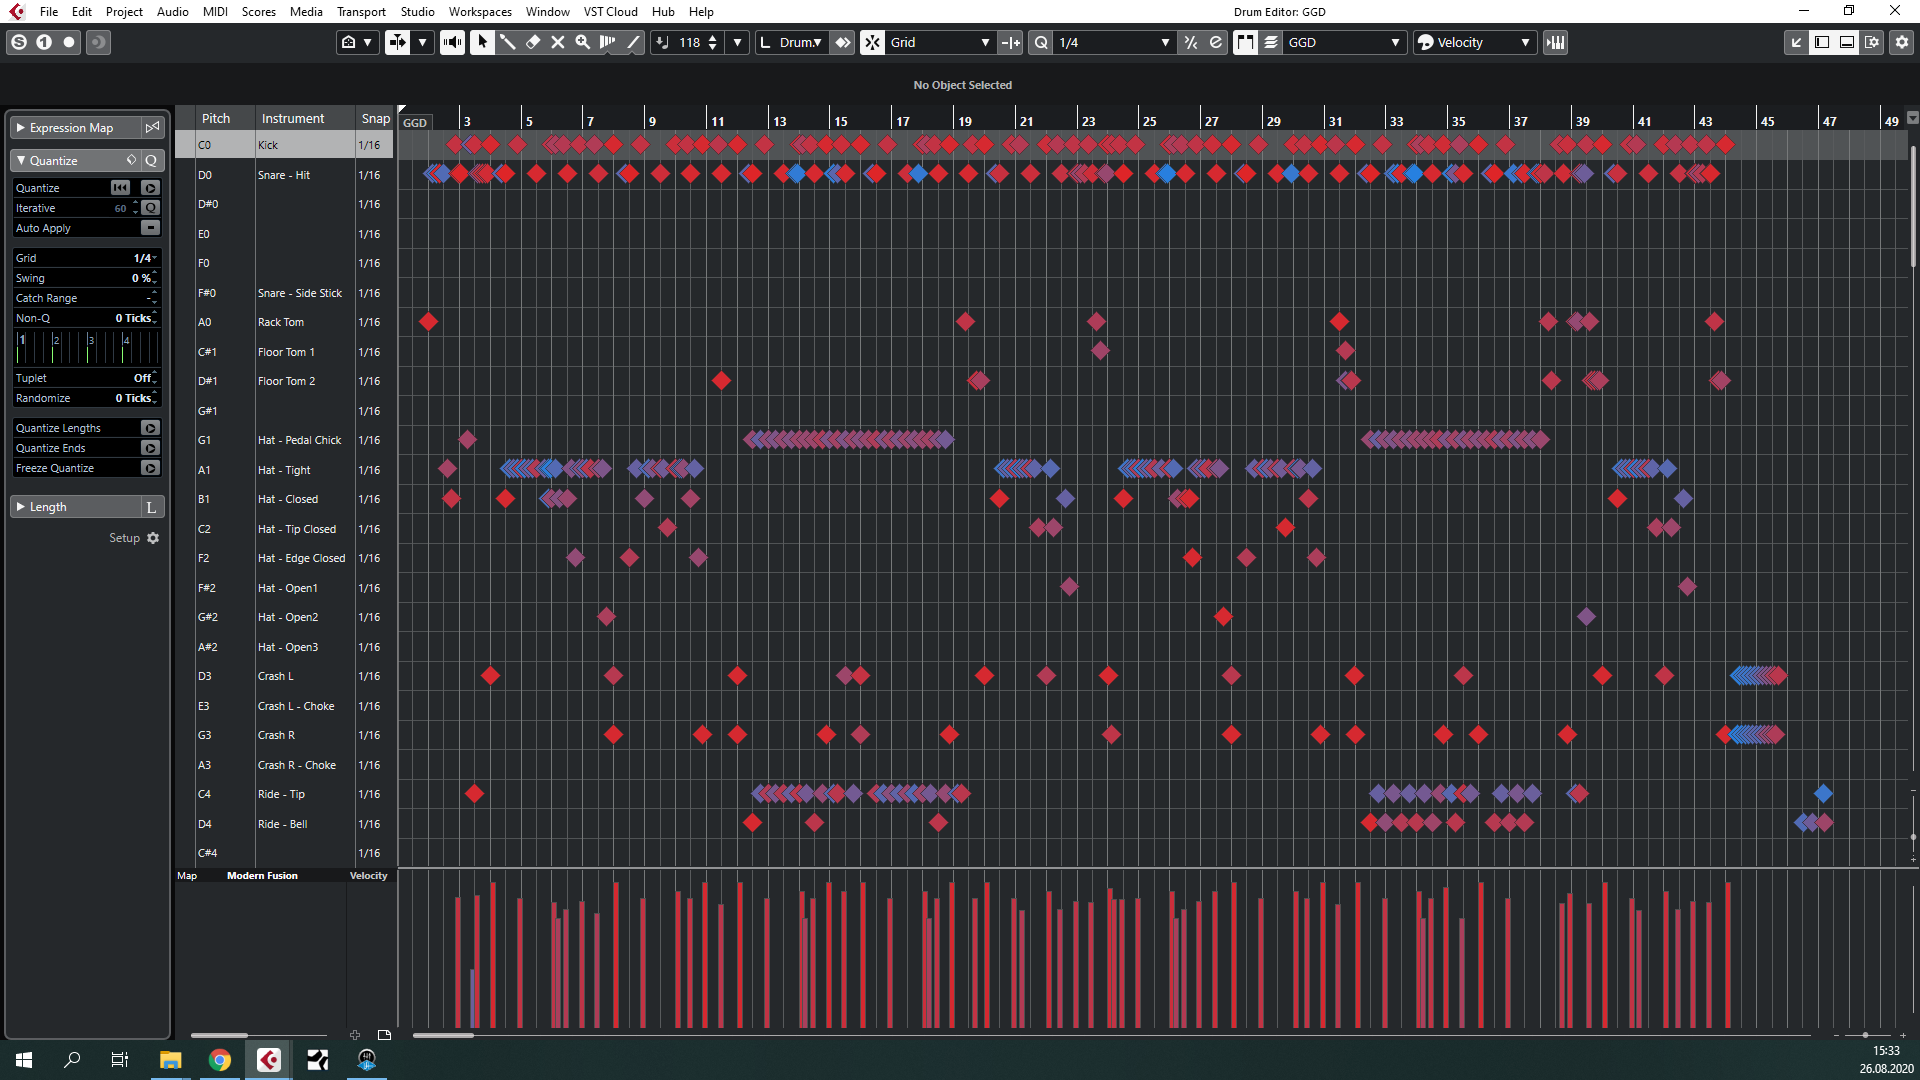Image resolution: width=1920 pixels, height=1080 pixels.
Task: Select the Mute tool in toolbar
Action: point(557,42)
